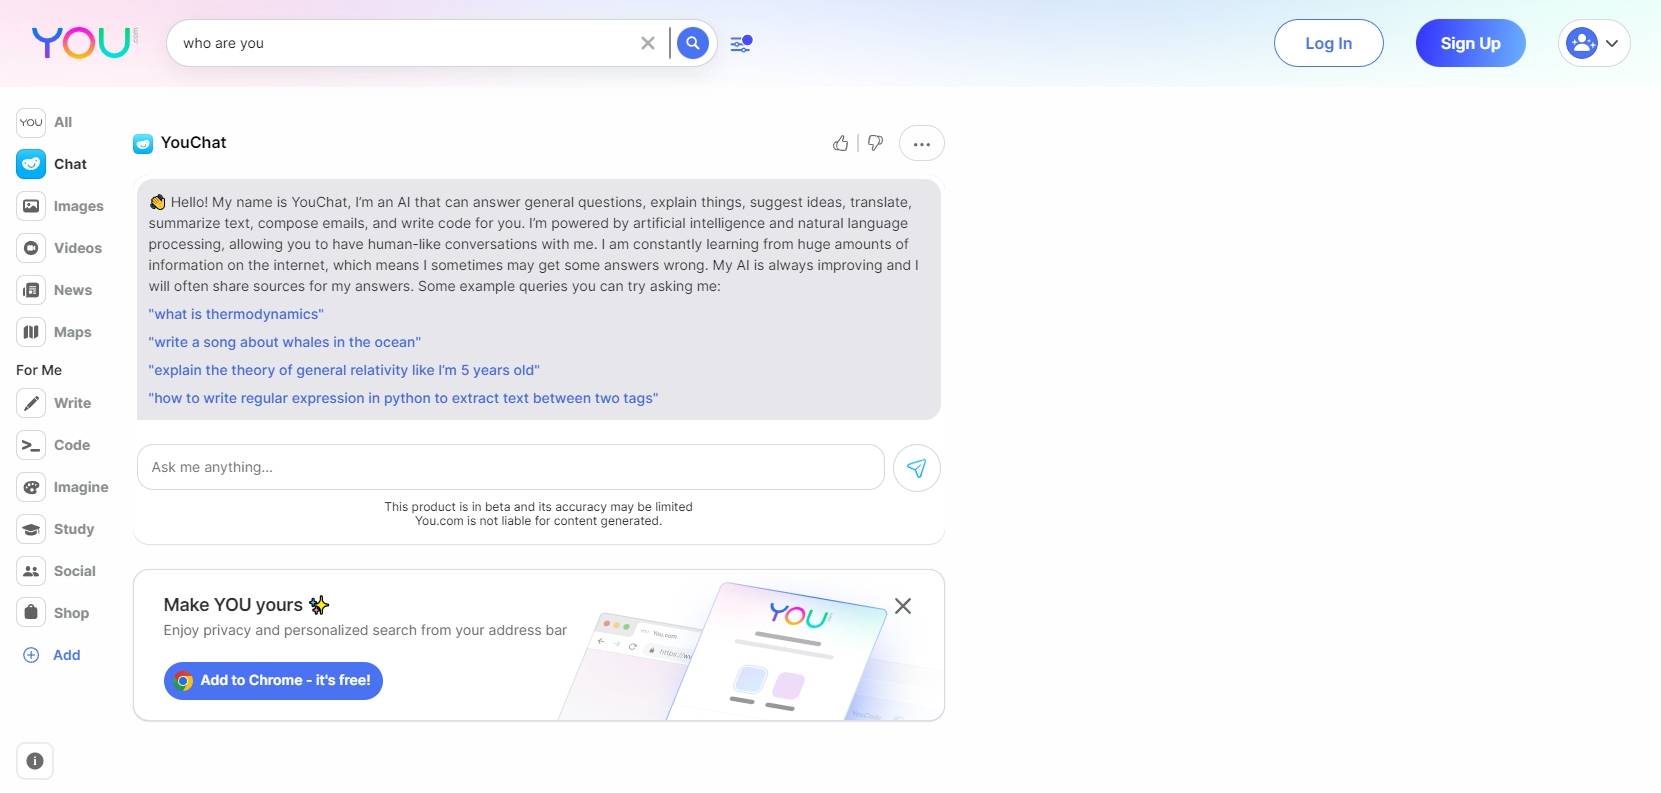Open search filter settings sliders icon
The image size is (1661, 793).
pos(740,44)
